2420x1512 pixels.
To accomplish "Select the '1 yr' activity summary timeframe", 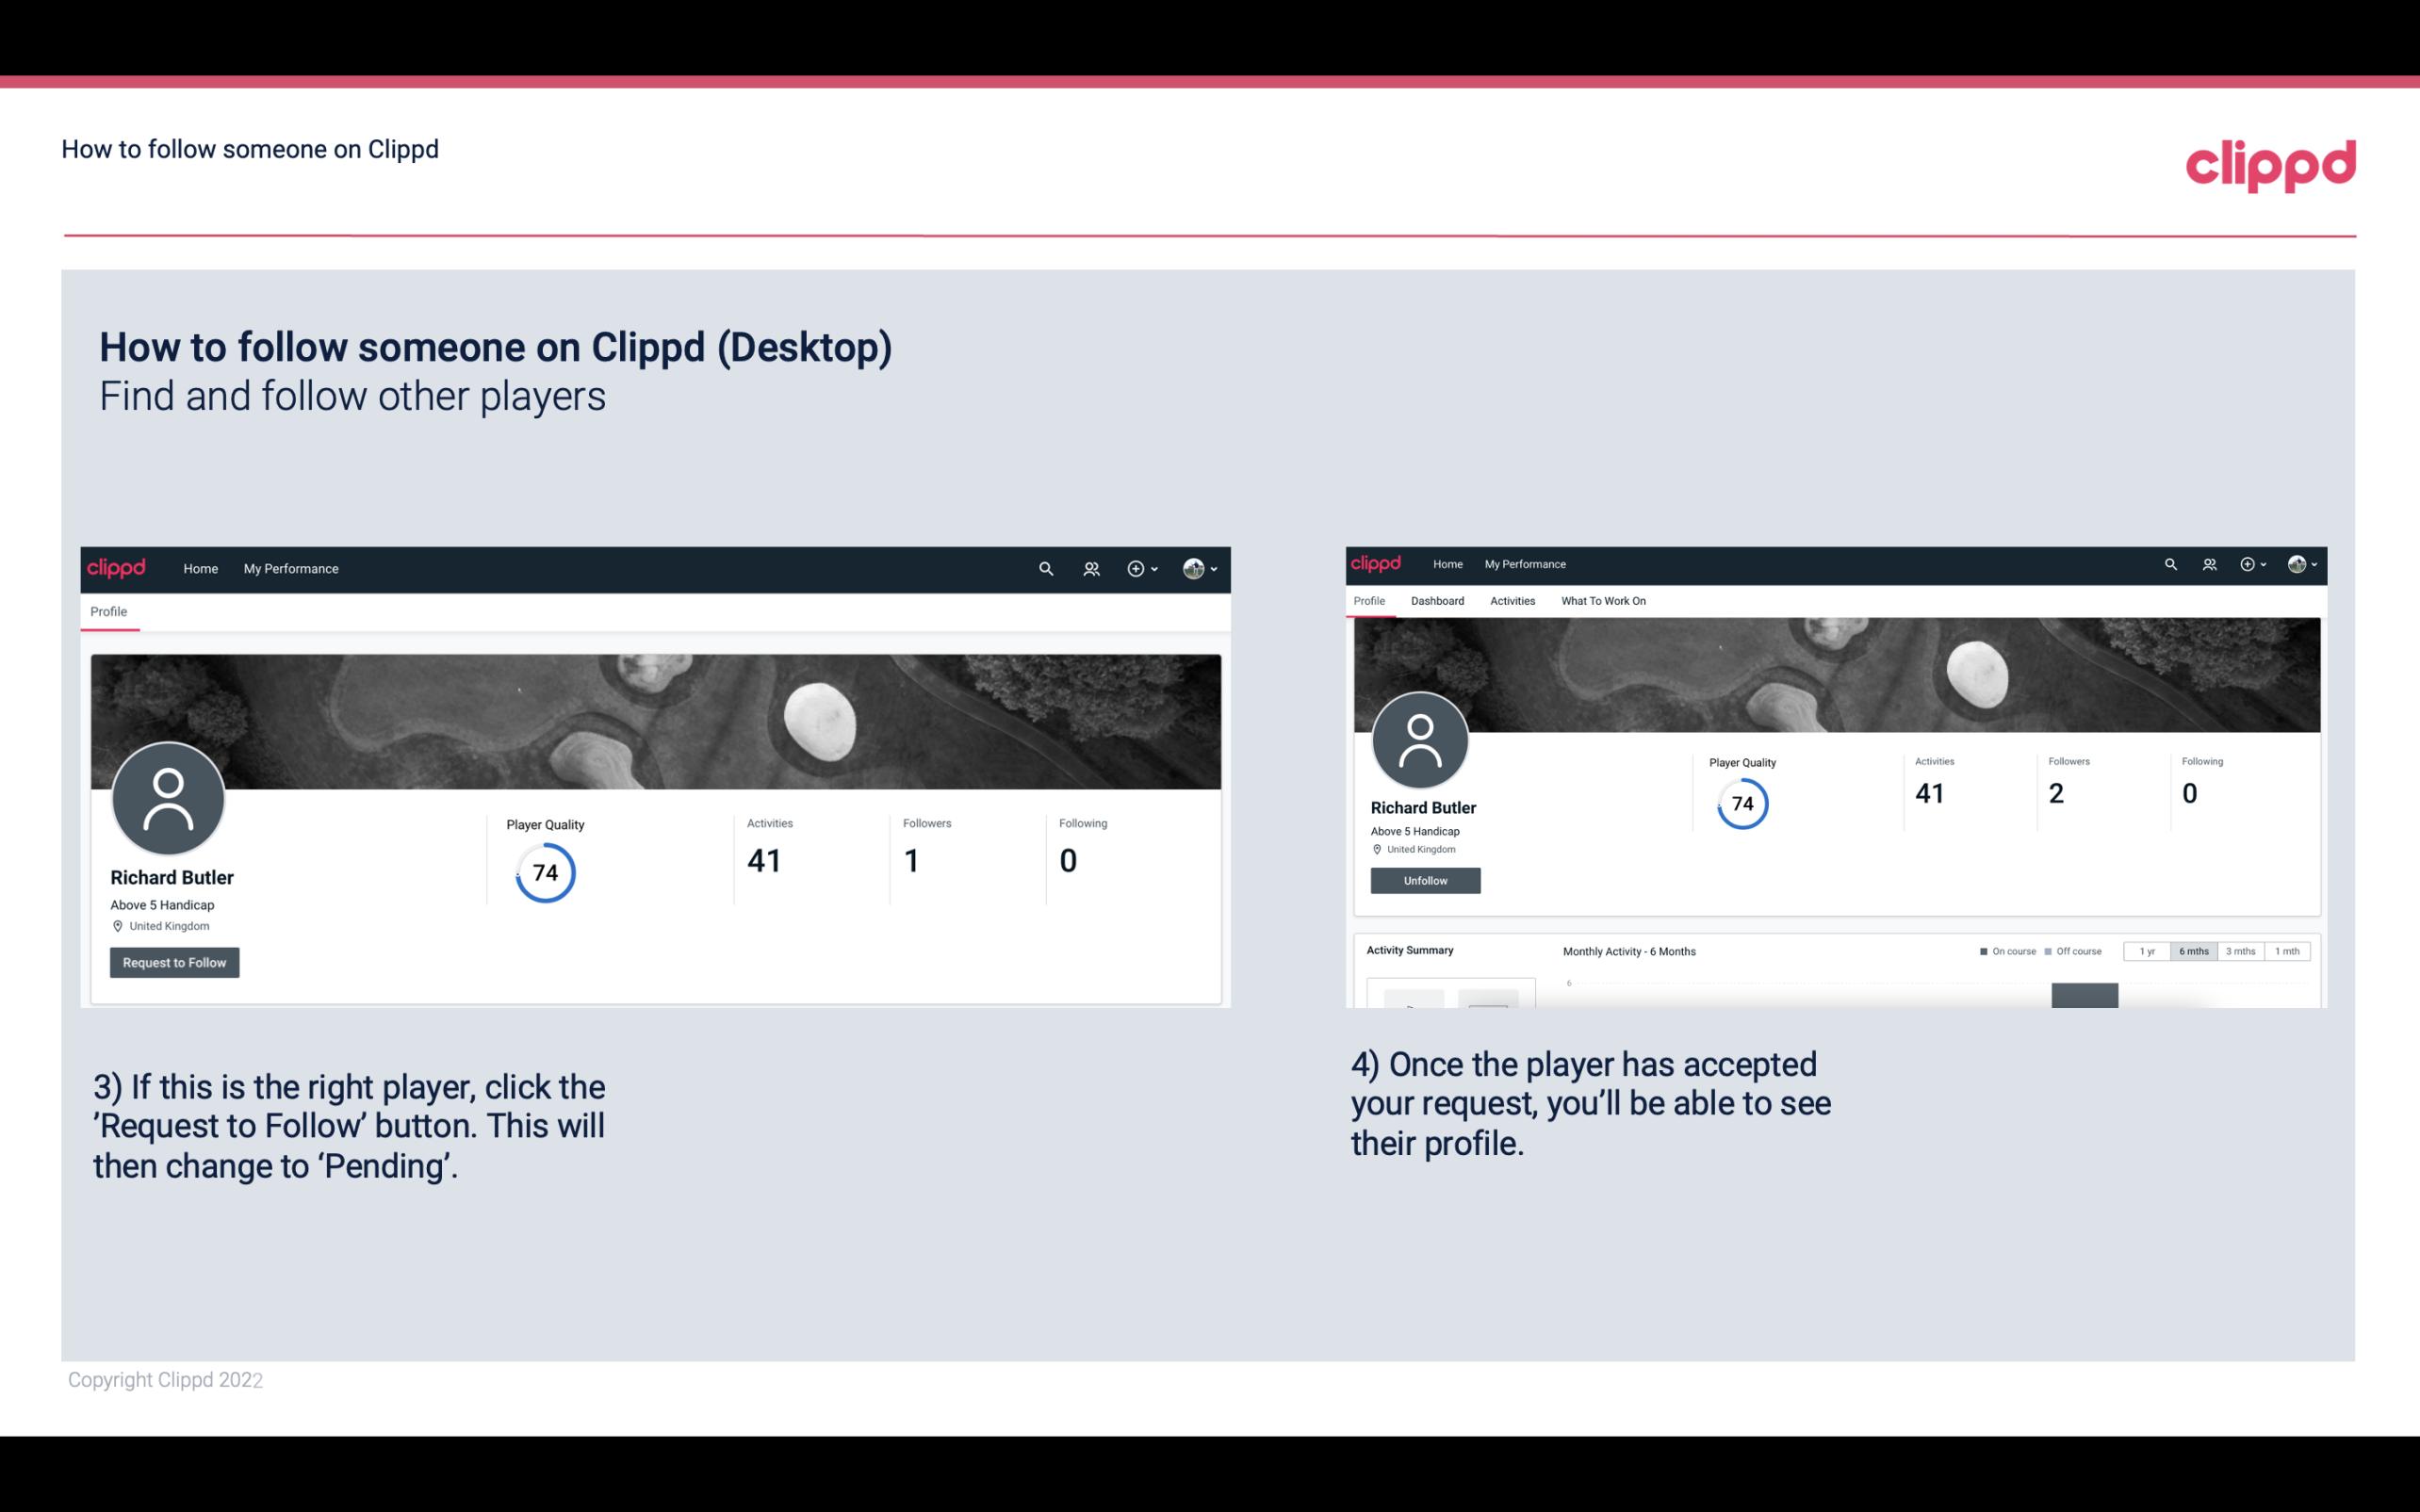I will point(2149,951).
